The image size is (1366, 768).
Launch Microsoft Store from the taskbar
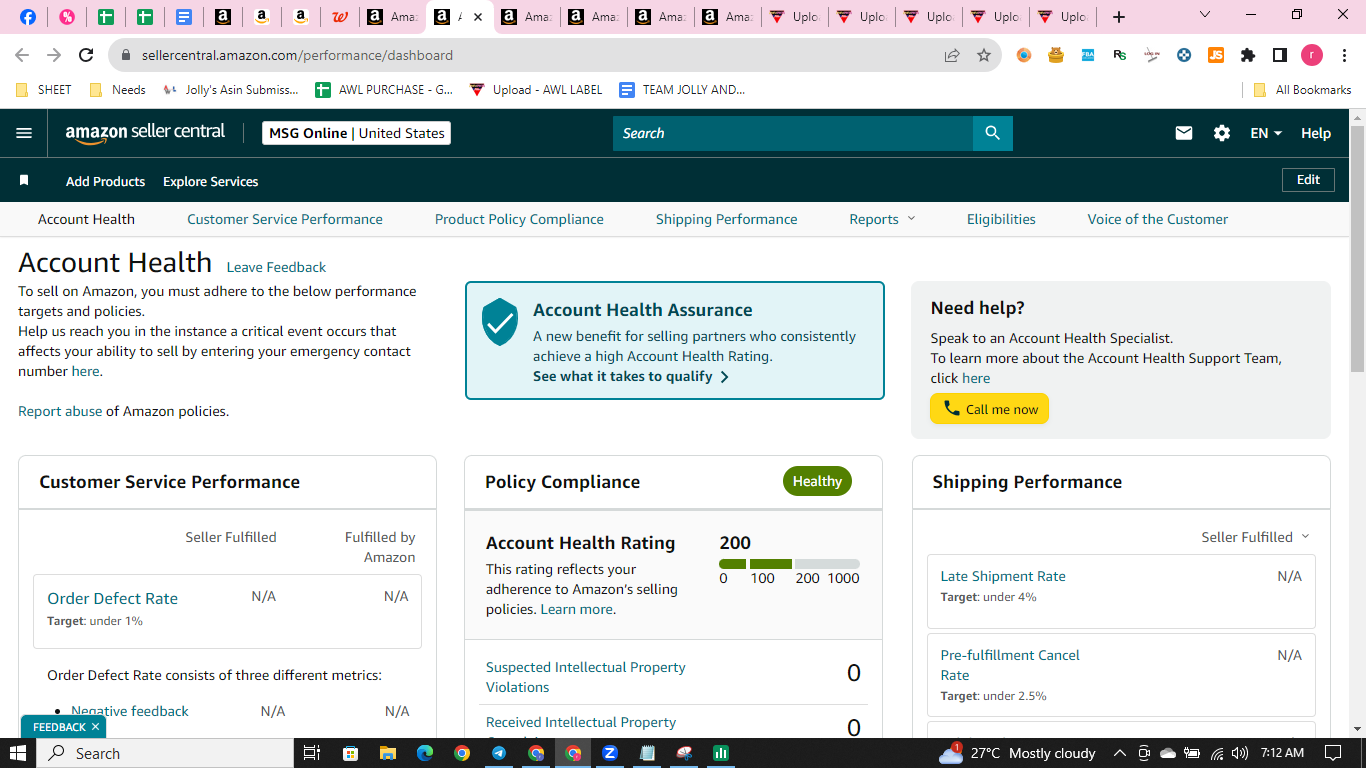[350, 753]
